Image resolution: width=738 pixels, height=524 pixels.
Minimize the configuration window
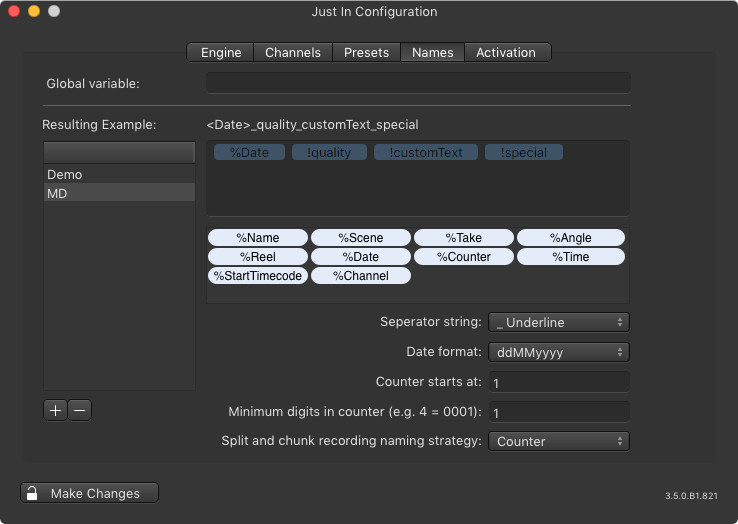[34, 11]
